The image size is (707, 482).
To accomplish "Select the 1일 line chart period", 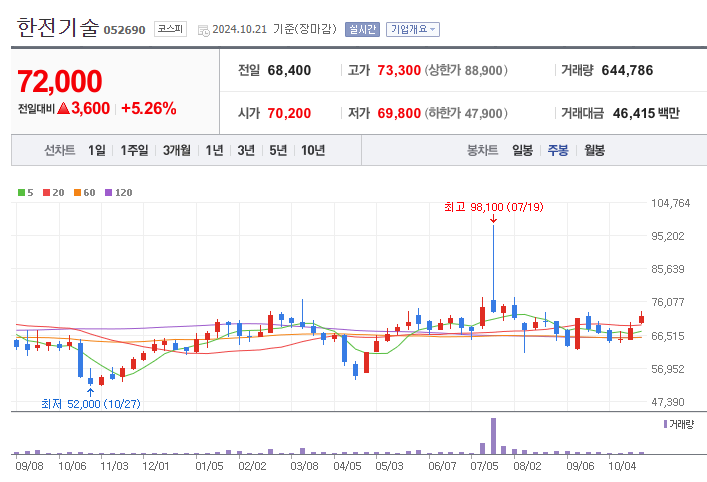I will (96, 150).
